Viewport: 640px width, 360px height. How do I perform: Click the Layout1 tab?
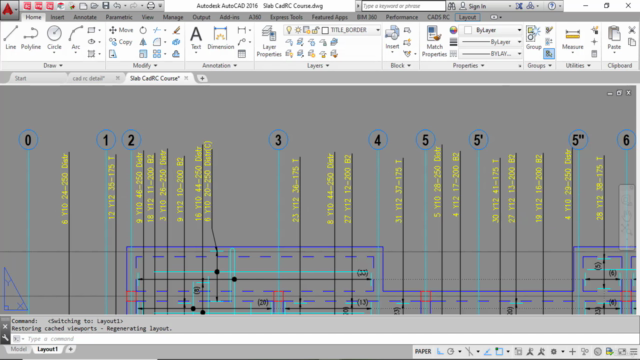tap(47, 349)
